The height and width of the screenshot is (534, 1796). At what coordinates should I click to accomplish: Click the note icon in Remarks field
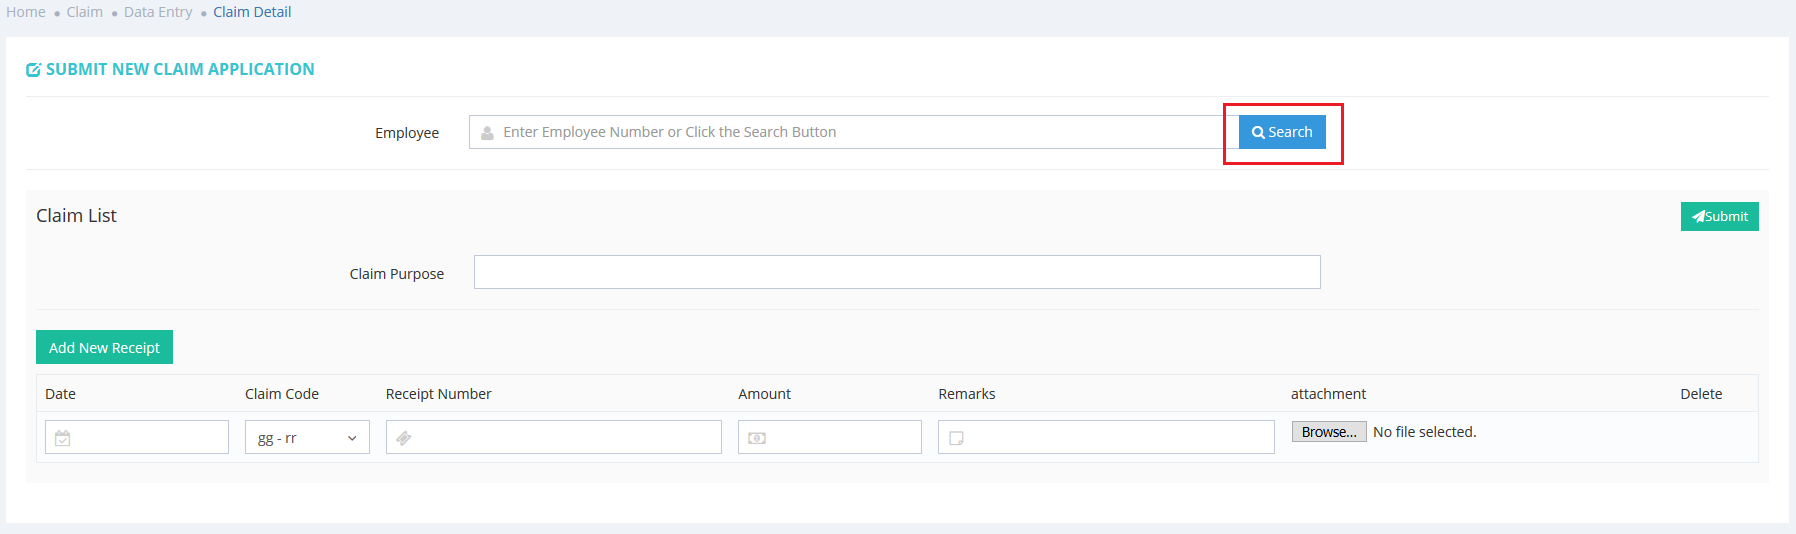[x=956, y=438]
